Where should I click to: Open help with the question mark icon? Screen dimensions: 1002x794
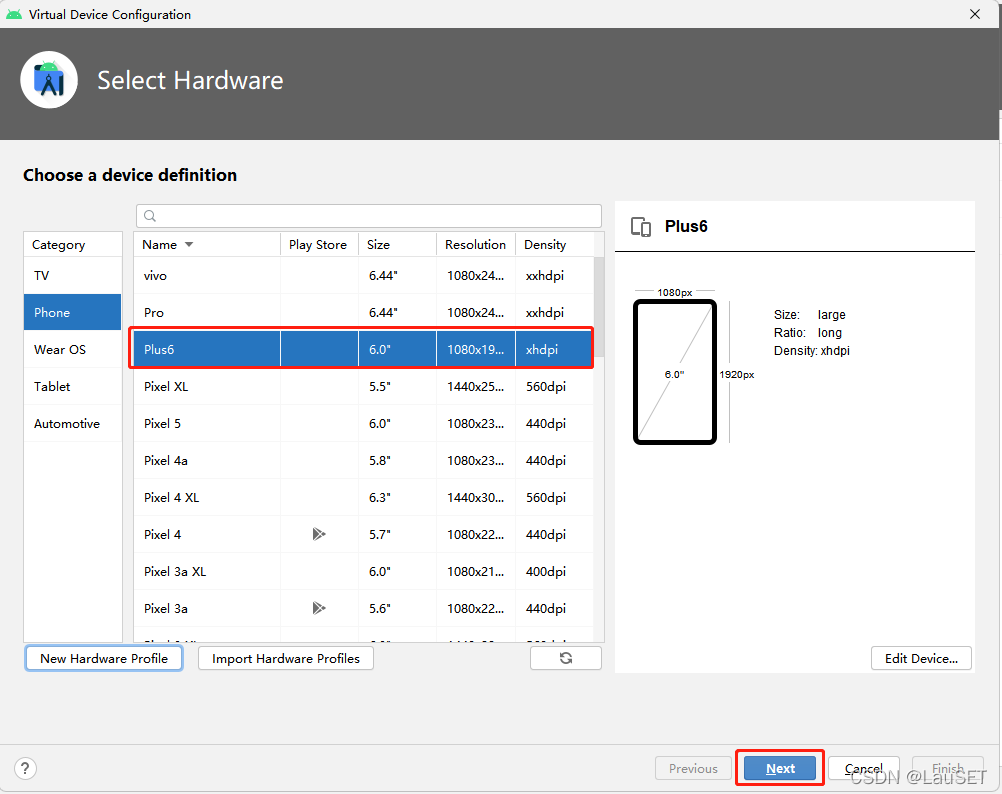point(25,768)
